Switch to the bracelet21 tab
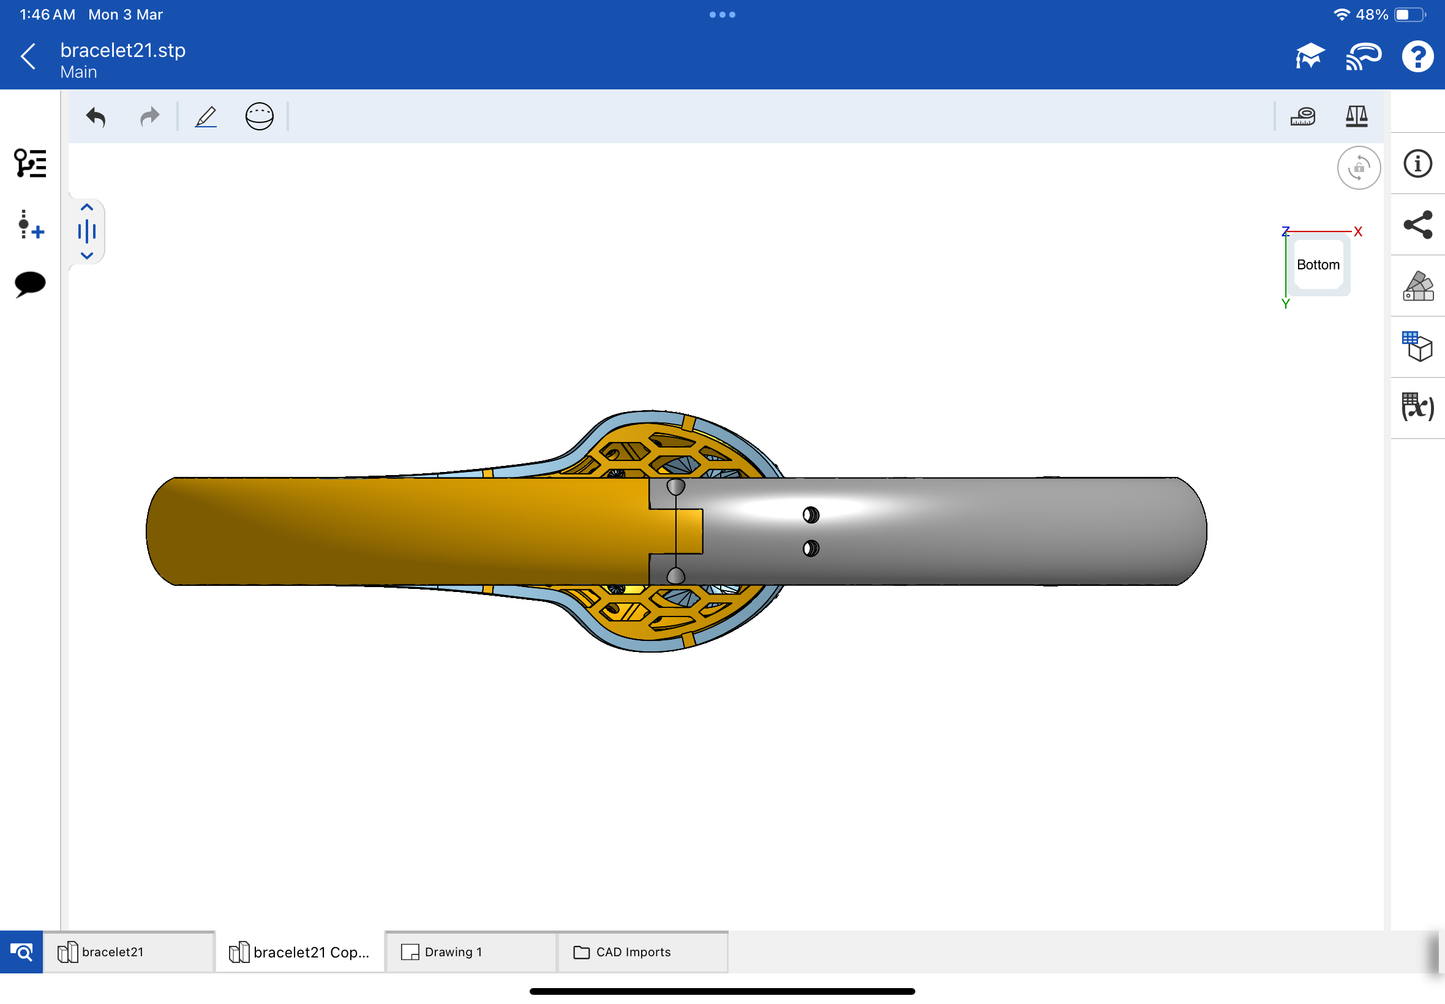Image resolution: width=1445 pixels, height=1004 pixels. [128, 952]
